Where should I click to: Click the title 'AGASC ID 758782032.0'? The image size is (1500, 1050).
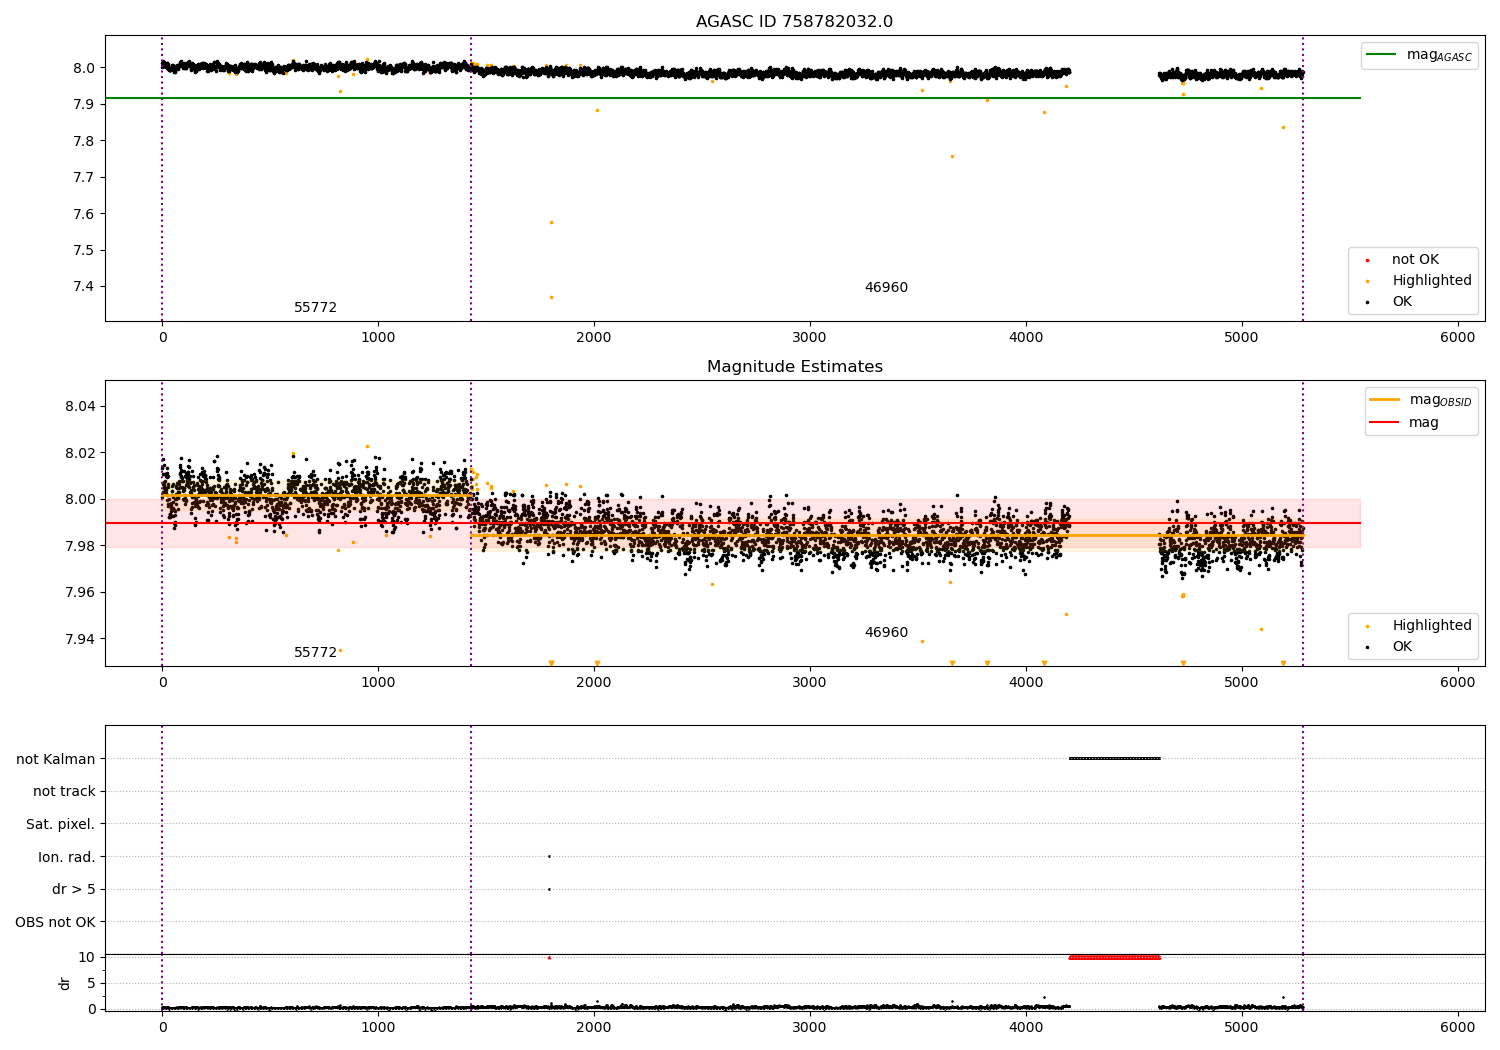tap(795, 22)
